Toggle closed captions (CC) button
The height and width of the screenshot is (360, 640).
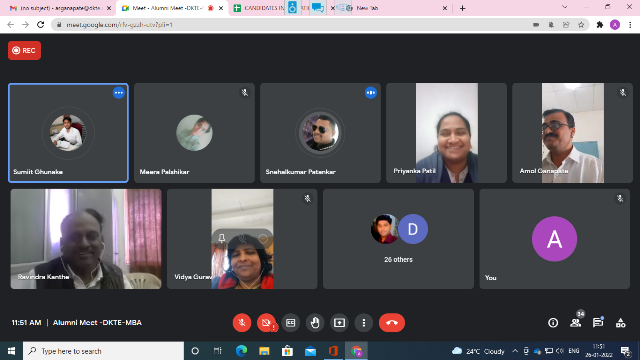[x=290, y=323]
